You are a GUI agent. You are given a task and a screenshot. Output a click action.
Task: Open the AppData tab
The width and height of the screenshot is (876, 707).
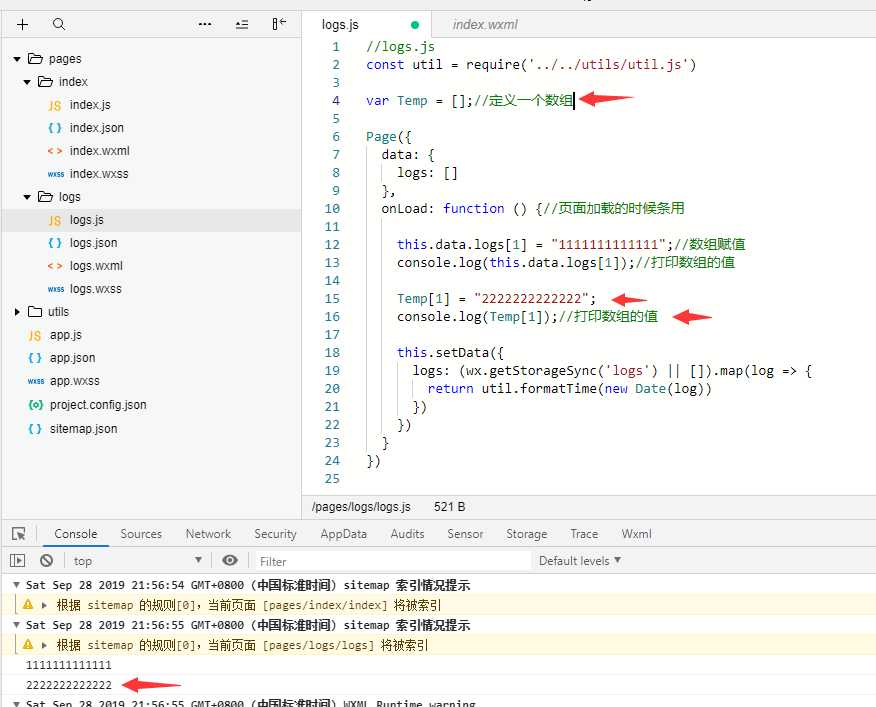point(344,534)
